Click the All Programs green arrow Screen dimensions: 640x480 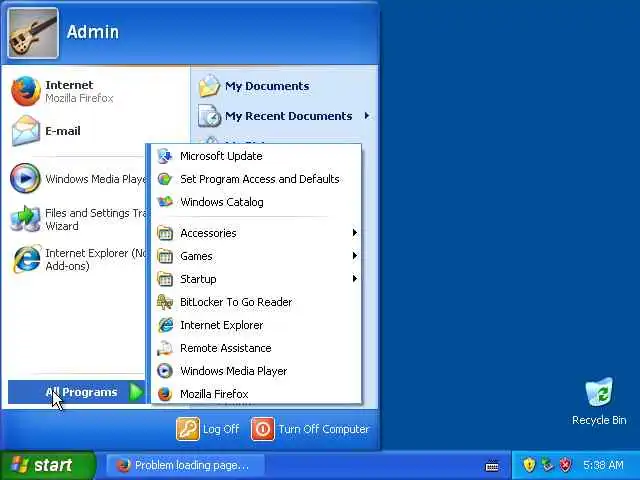[x=136, y=392]
